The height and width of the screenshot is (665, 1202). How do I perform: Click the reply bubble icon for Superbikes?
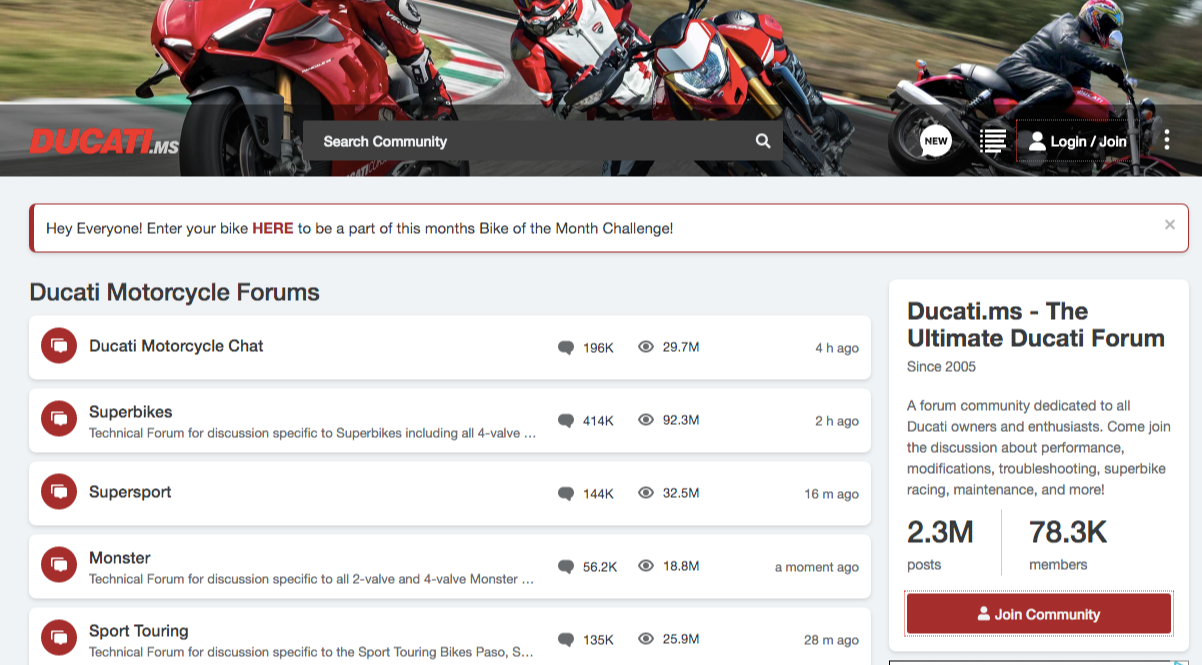coord(566,421)
